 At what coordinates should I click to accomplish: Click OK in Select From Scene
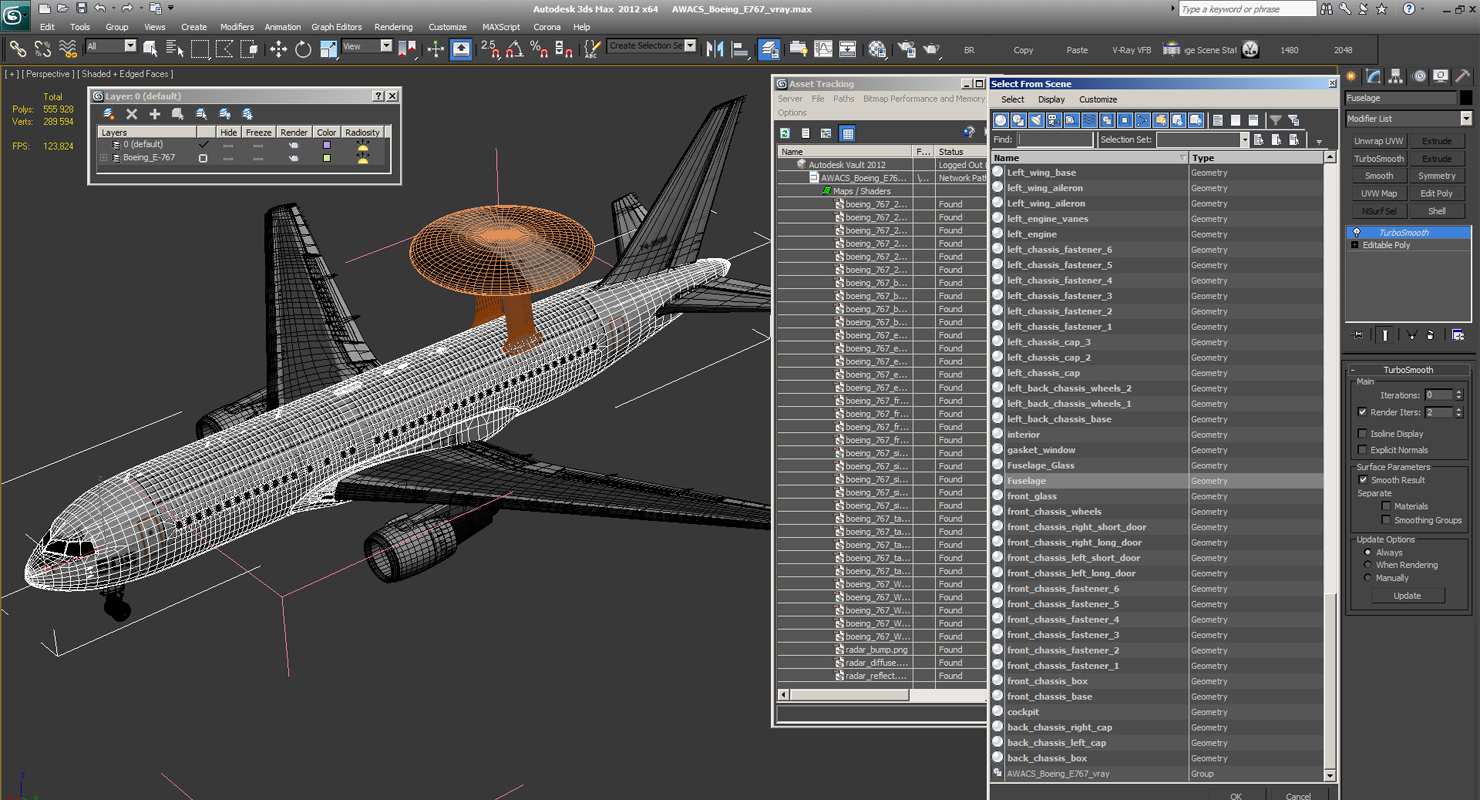click(1236, 796)
